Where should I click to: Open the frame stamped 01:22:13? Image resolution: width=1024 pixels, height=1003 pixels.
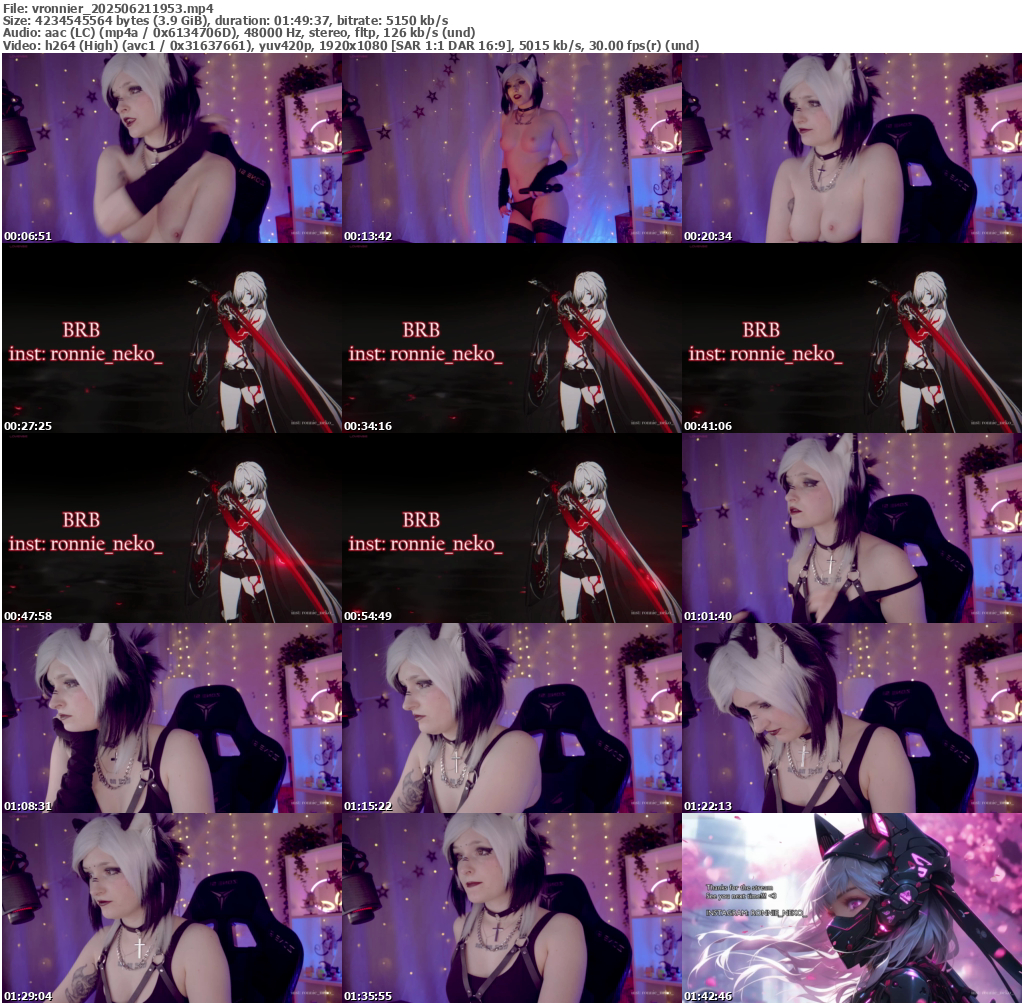(x=852, y=718)
